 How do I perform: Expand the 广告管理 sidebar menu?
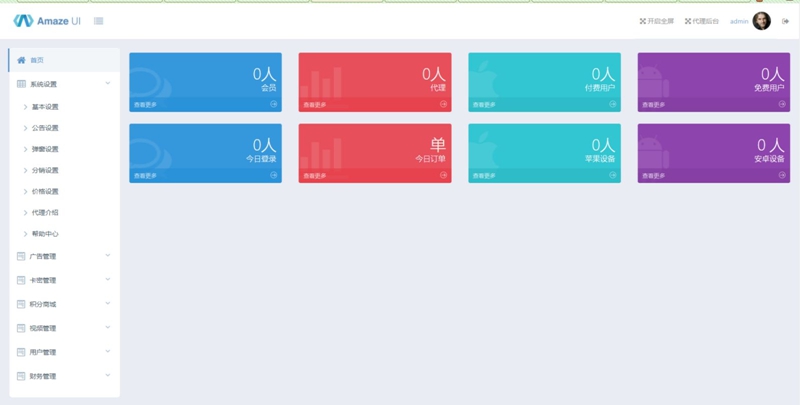[64, 256]
